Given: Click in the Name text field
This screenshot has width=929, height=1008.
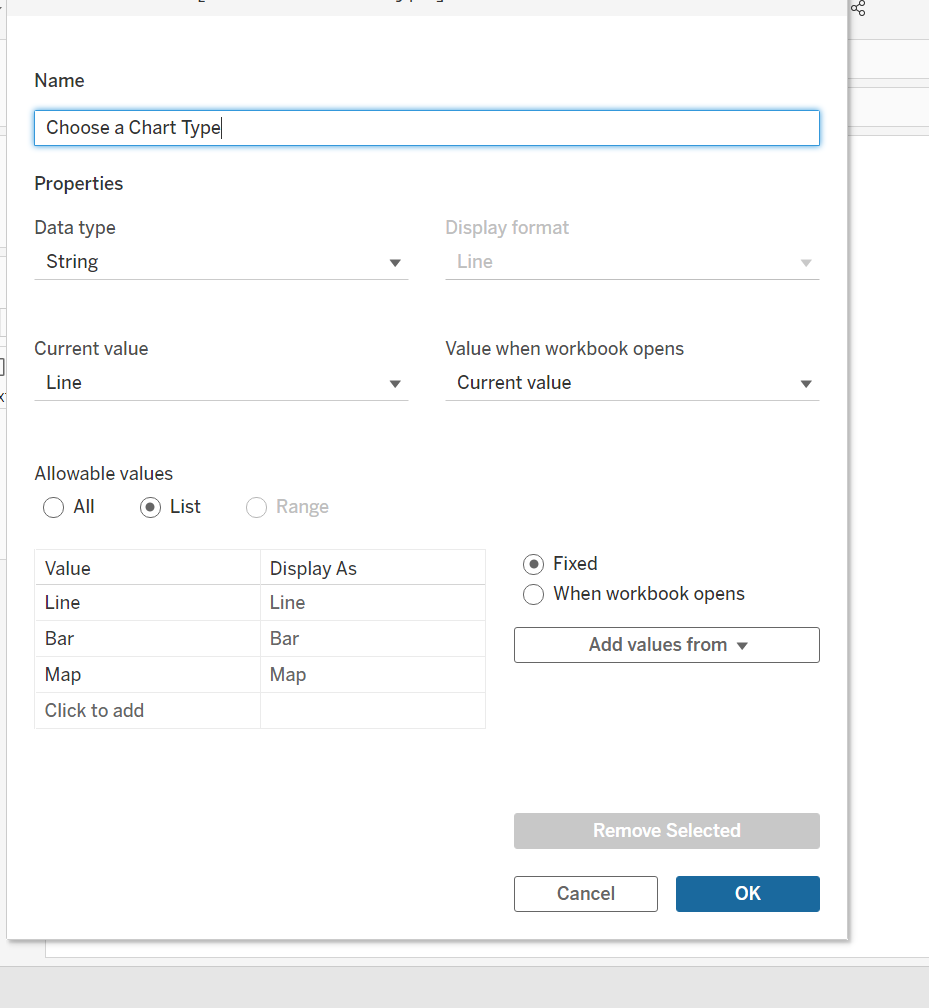Looking at the screenshot, I should [427, 128].
